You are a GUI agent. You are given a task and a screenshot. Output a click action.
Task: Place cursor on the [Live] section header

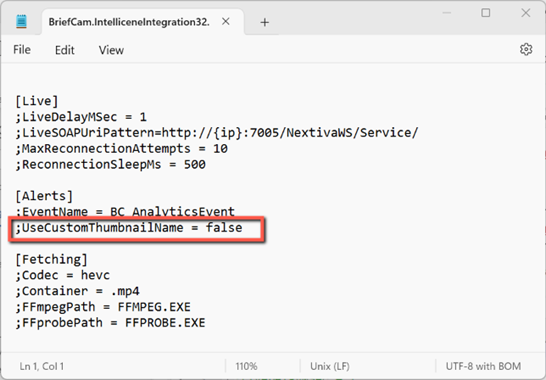click(x=37, y=101)
